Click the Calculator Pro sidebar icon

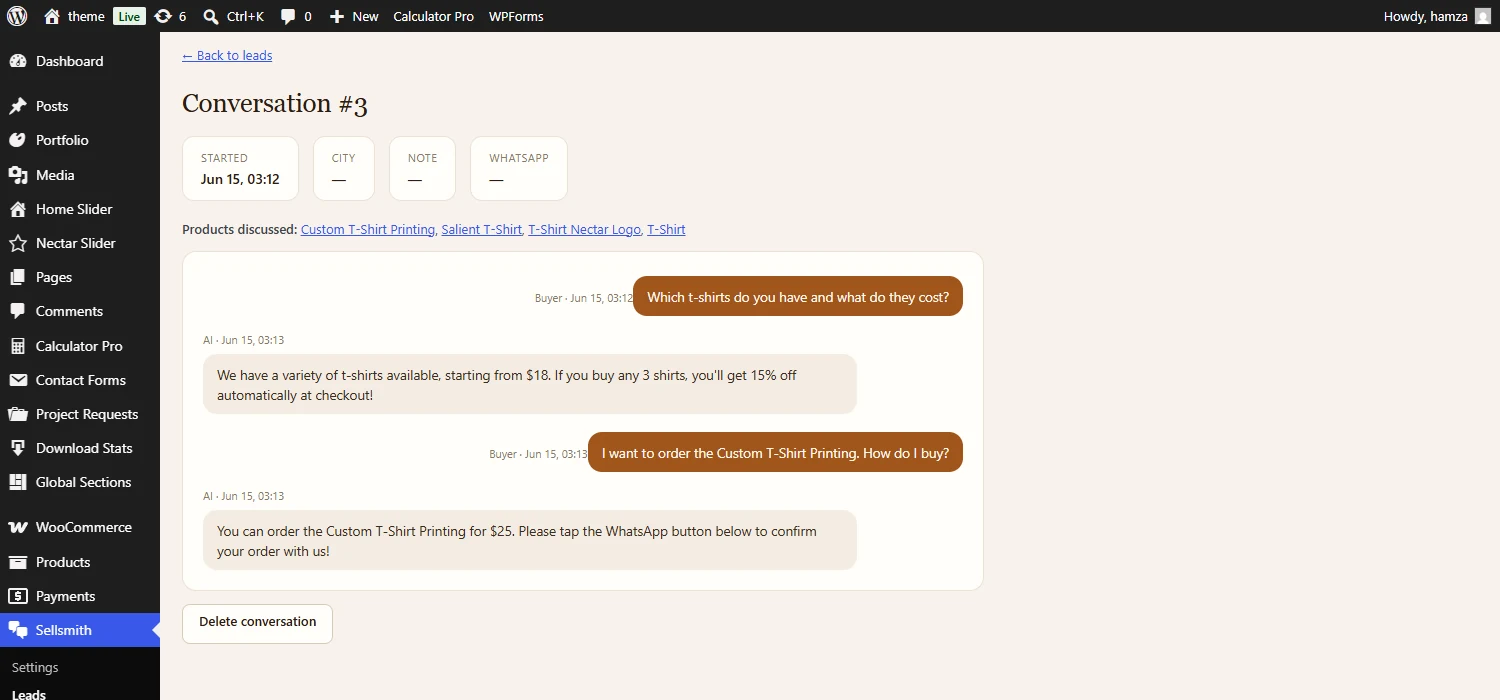[x=17, y=346]
